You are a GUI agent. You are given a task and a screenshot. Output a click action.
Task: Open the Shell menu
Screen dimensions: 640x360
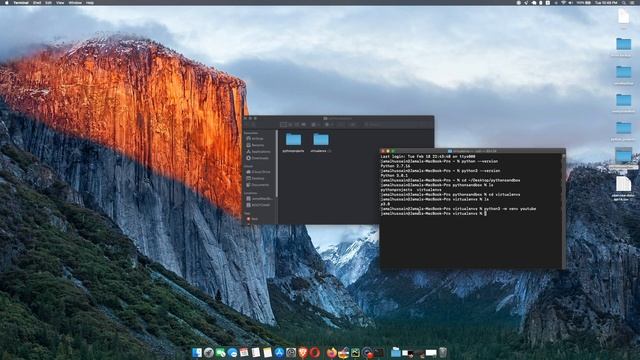(x=37, y=2)
